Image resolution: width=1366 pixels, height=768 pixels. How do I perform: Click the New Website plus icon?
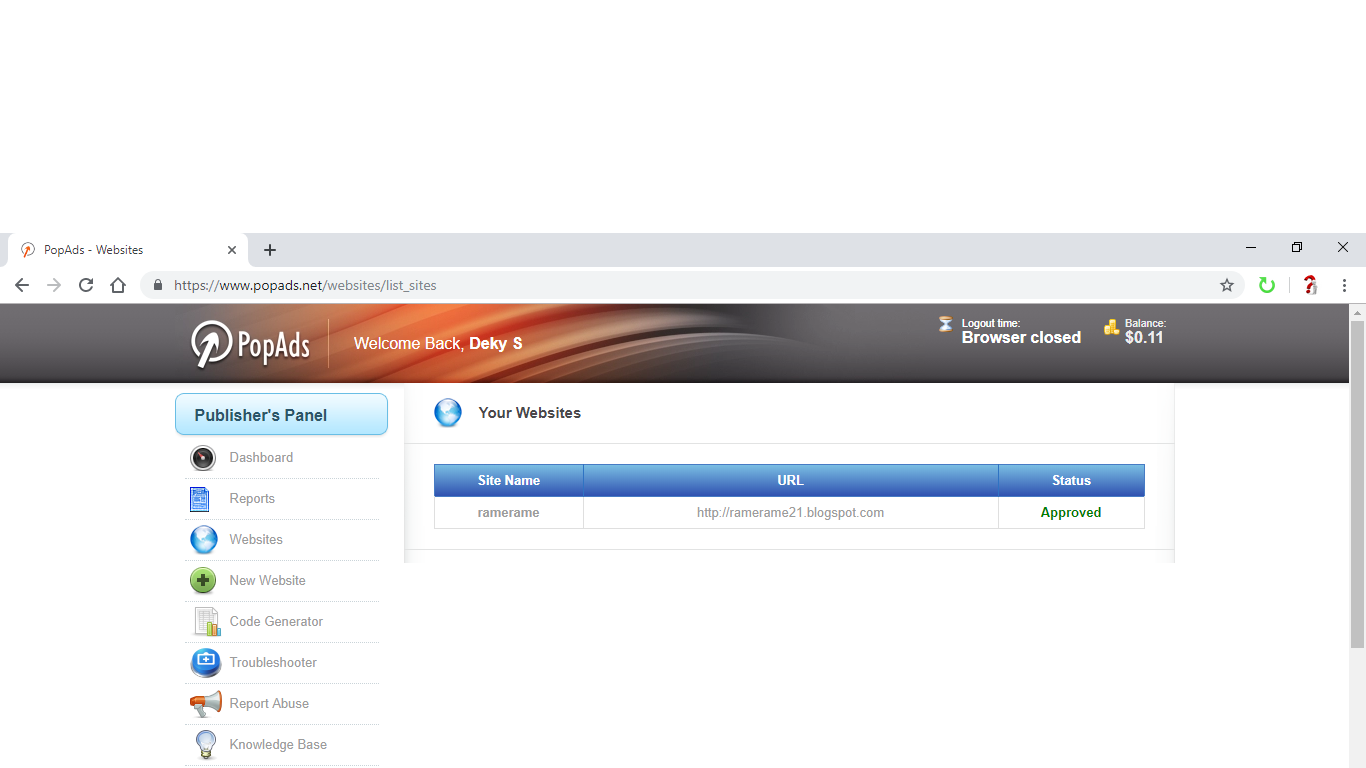point(203,580)
